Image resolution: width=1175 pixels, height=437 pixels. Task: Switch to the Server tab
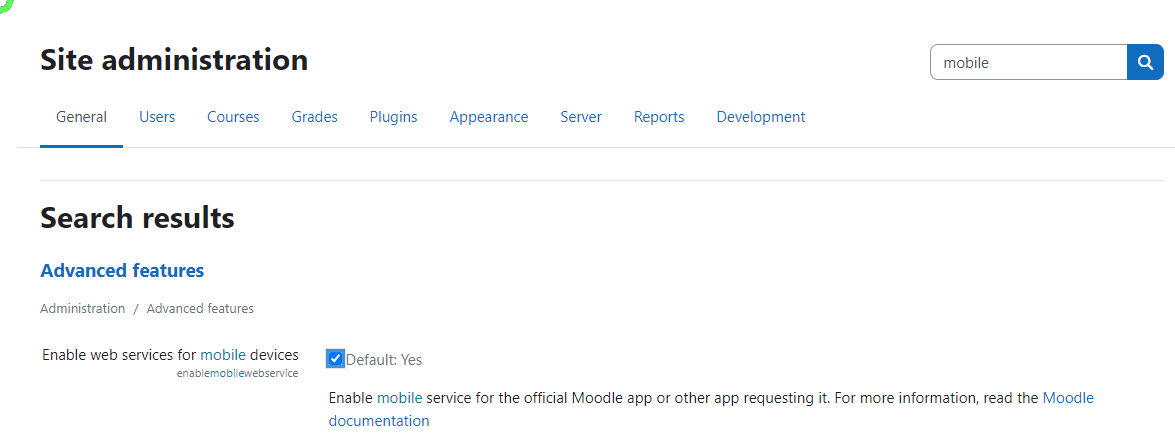581,117
